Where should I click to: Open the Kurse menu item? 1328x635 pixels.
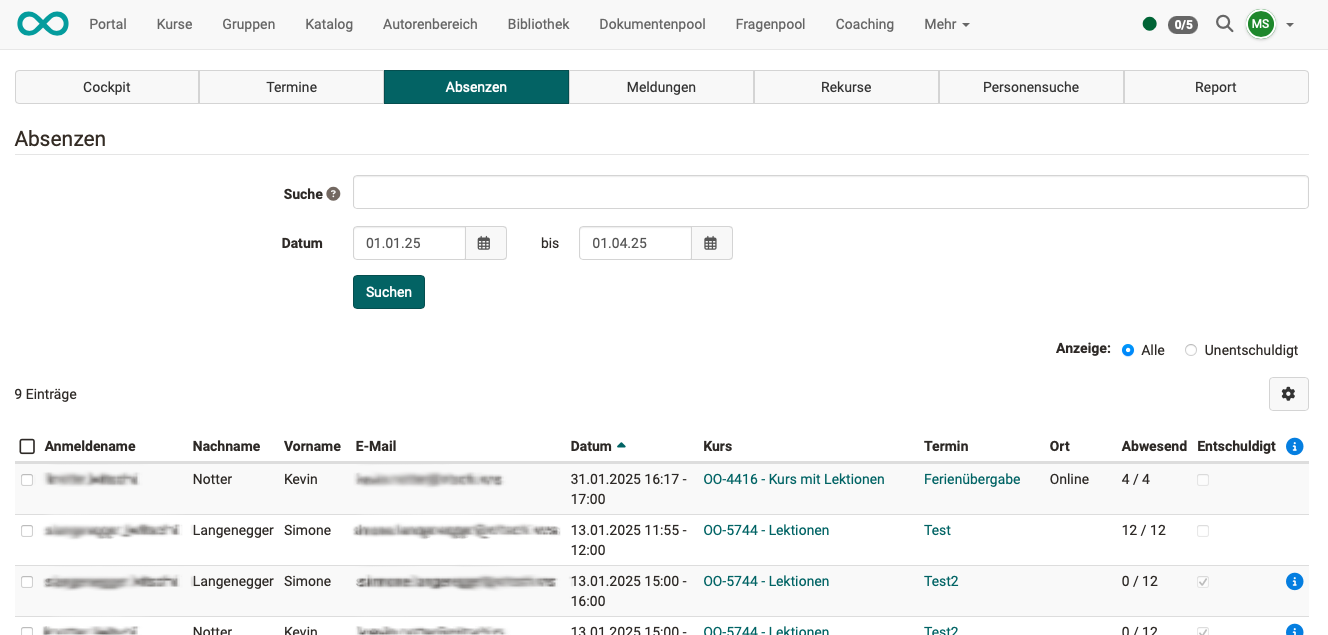pos(174,24)
